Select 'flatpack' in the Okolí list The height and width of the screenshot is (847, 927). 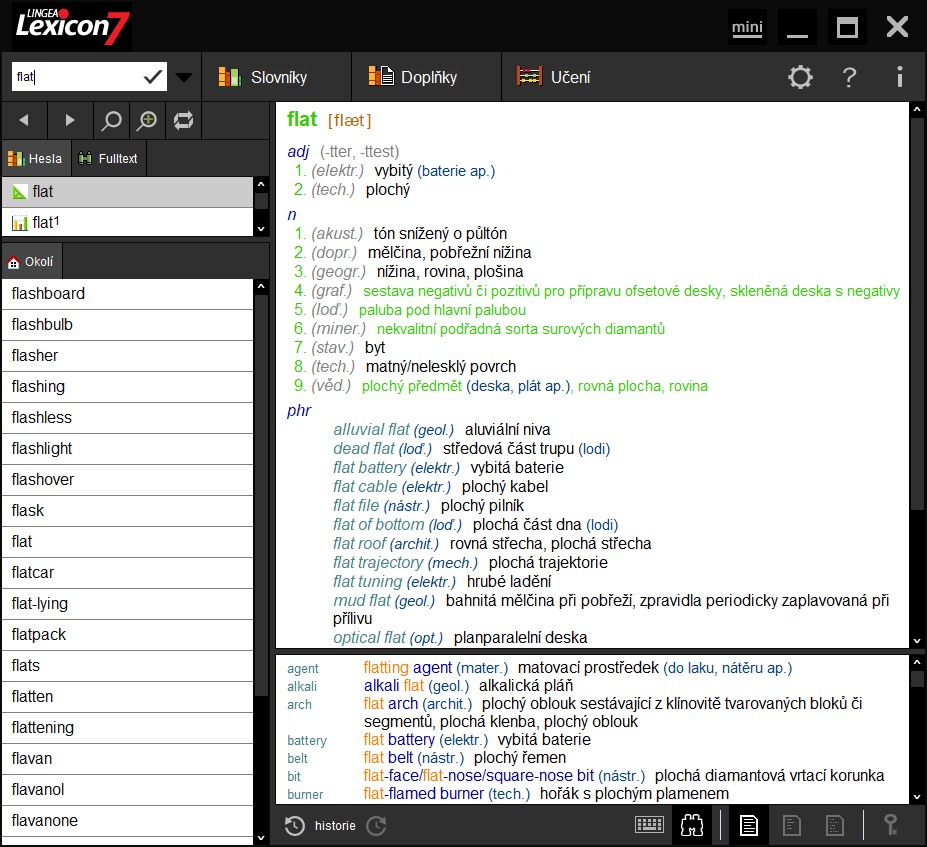(x=128, y=635)
